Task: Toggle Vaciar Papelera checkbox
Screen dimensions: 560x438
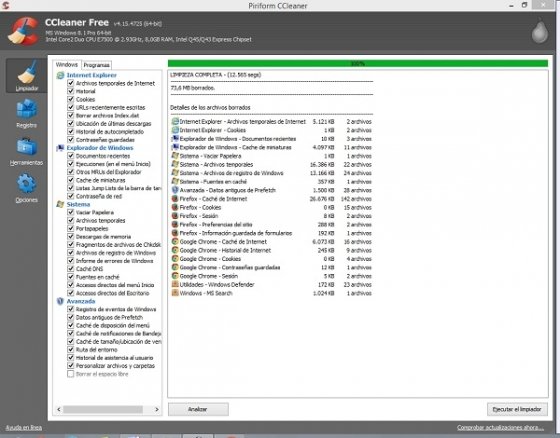Action: point(71,212)
